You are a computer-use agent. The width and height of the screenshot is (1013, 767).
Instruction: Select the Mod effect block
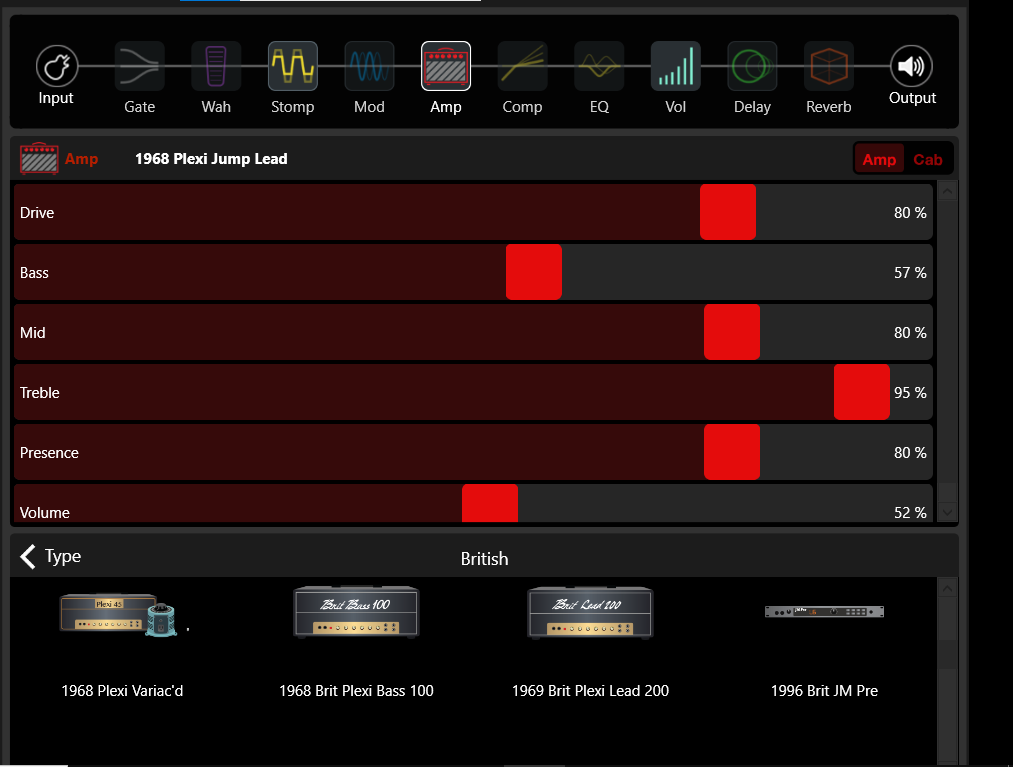pyautogui.click(x=369, y=67)
